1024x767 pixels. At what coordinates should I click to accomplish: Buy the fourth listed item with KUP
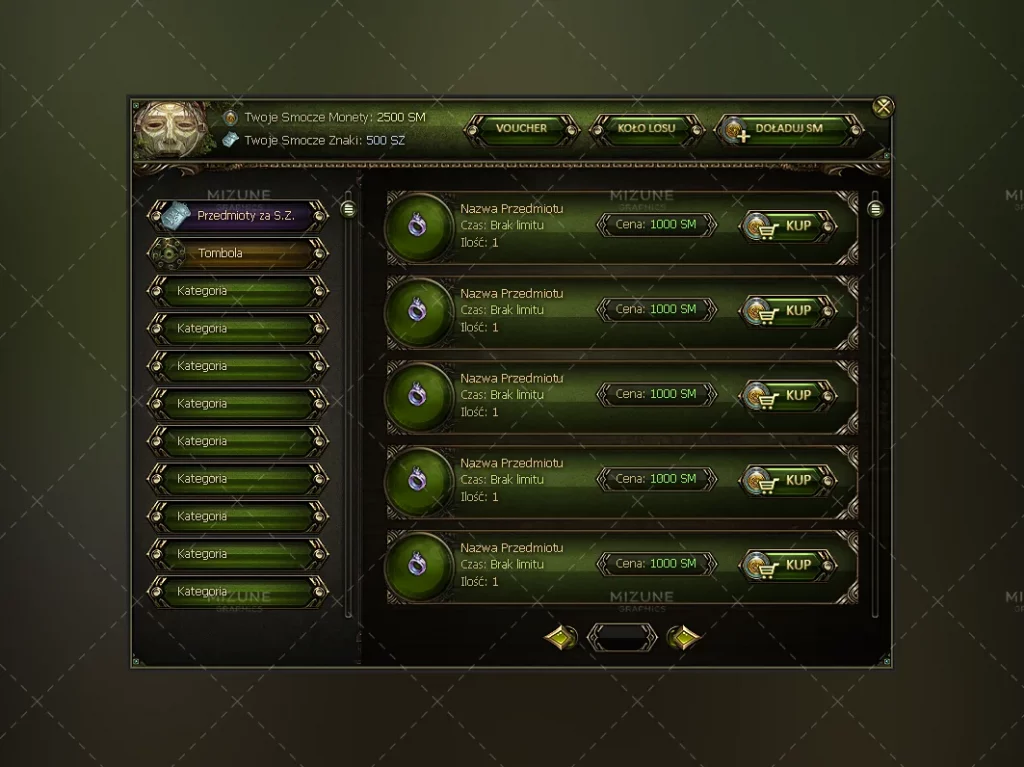tap(788, 480)
